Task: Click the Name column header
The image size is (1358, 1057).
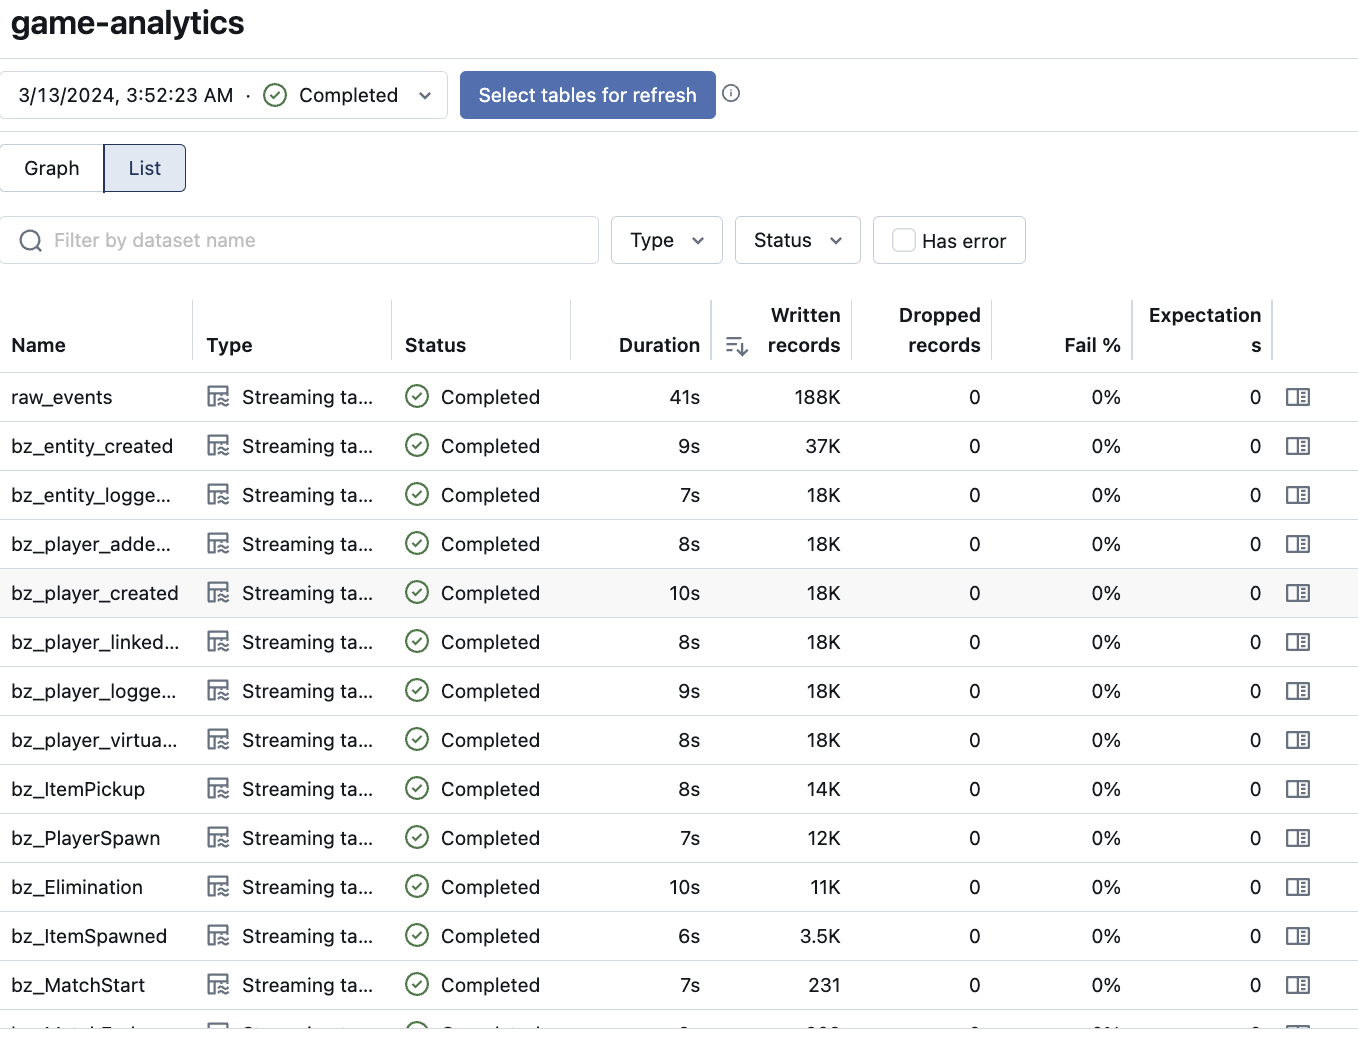Action: 39,345
